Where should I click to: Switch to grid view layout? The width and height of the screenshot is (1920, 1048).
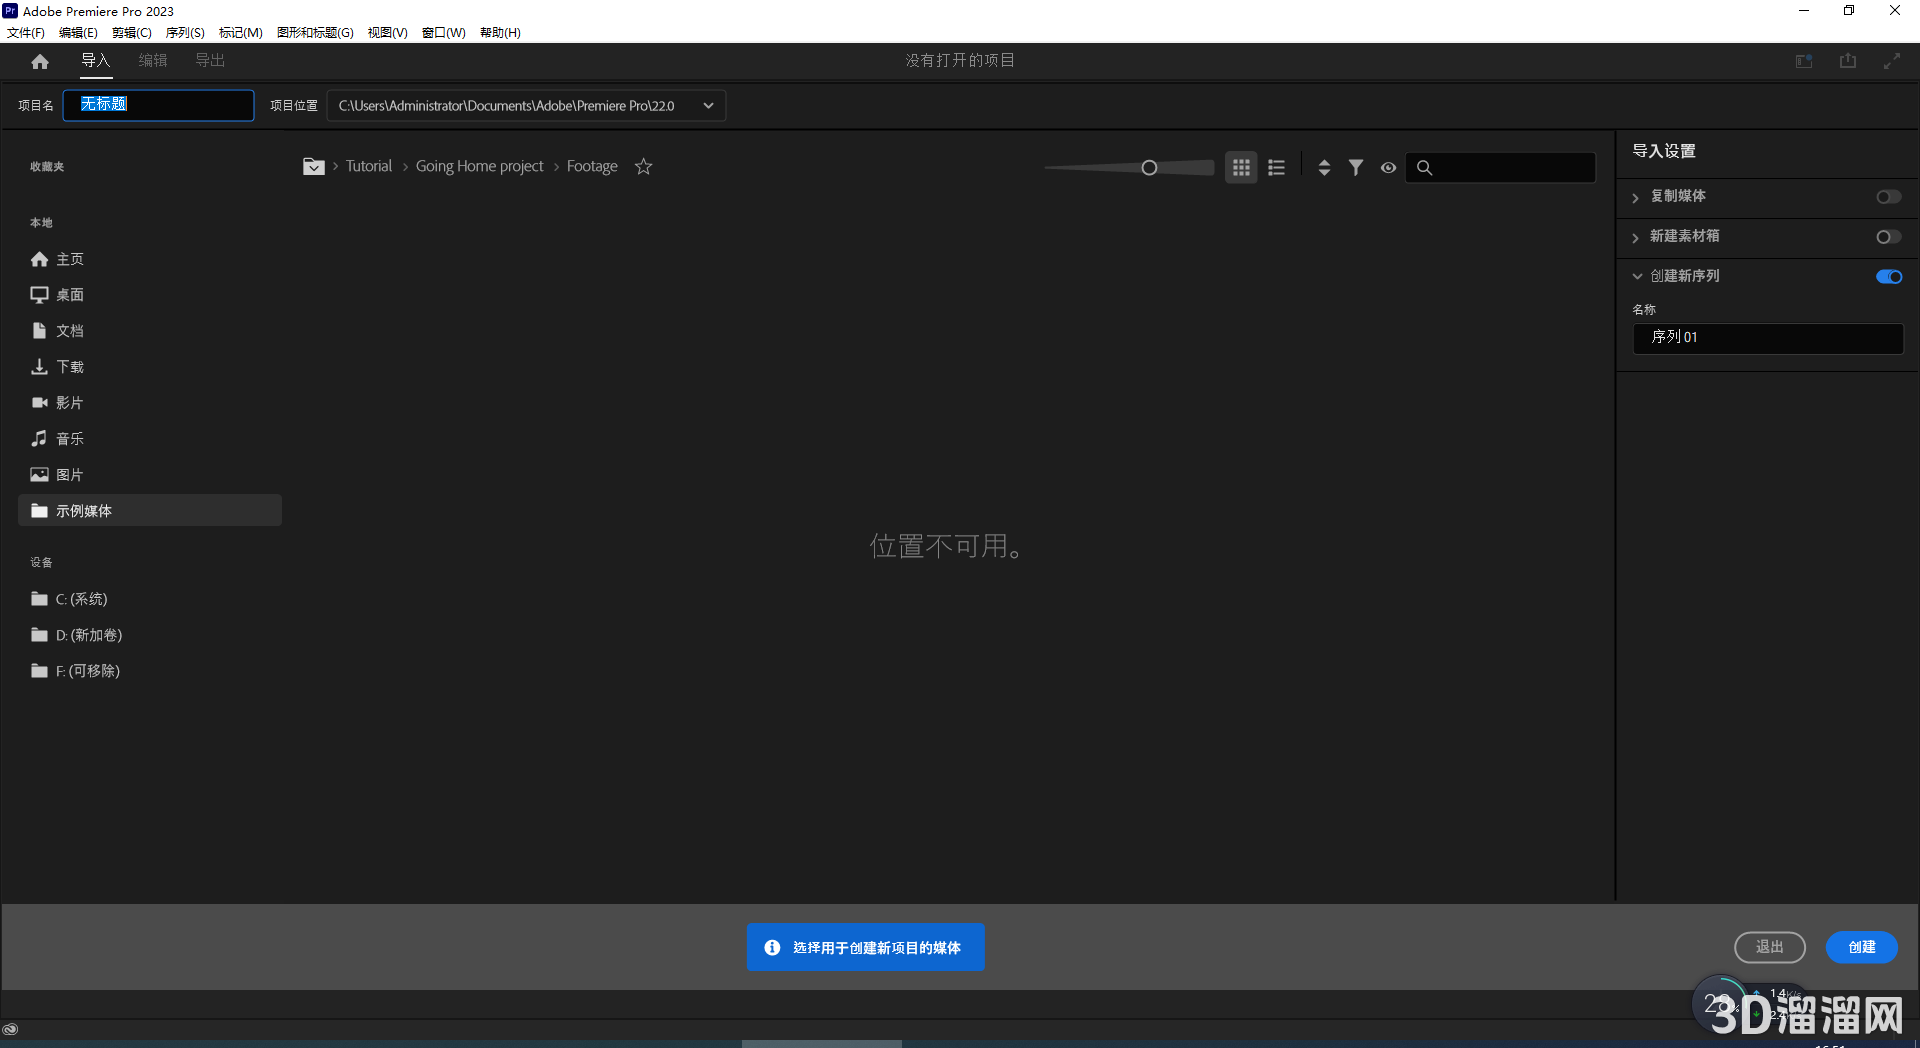click(1240, 167)
